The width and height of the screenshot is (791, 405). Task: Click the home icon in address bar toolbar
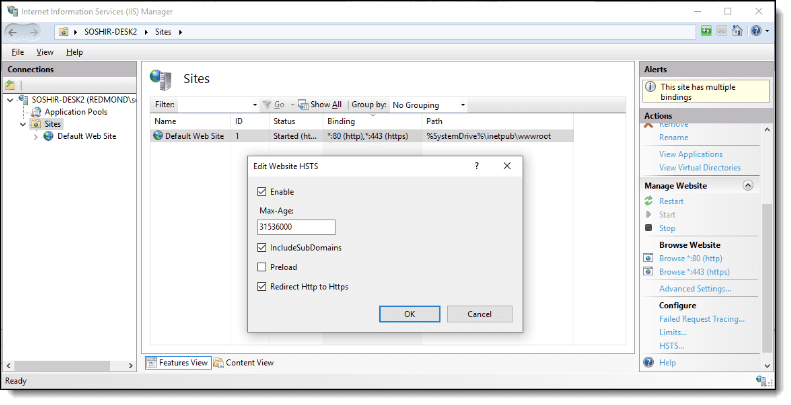coord(737,31)
